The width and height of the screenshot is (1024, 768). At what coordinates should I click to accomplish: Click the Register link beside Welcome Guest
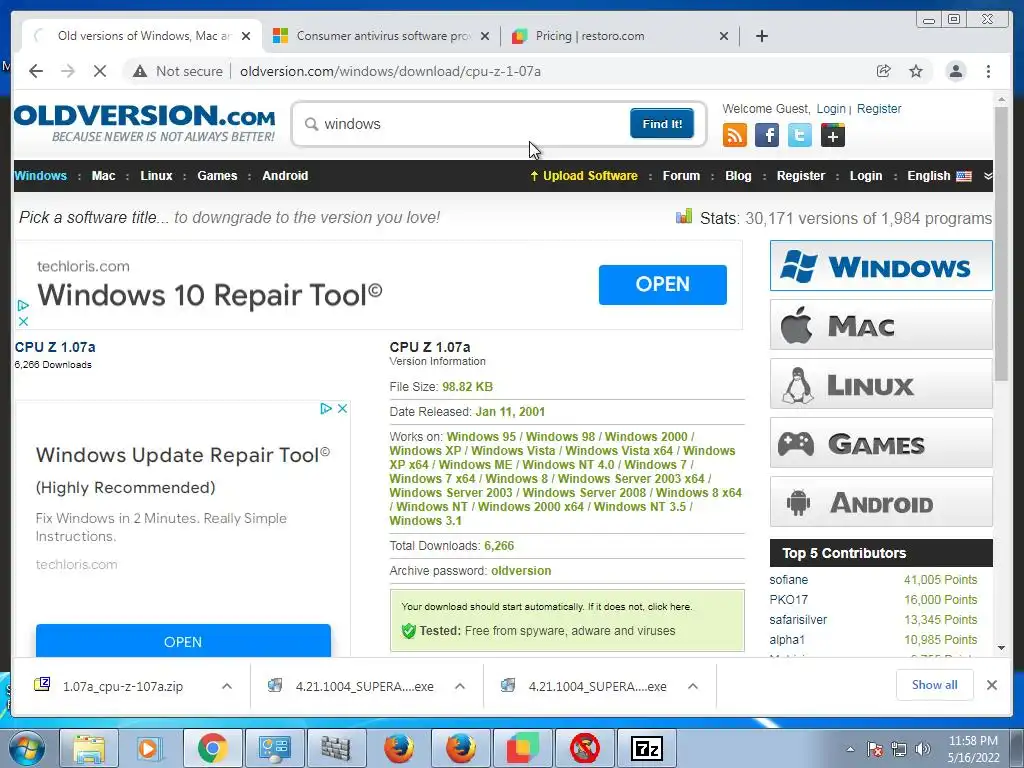[878, 108]
